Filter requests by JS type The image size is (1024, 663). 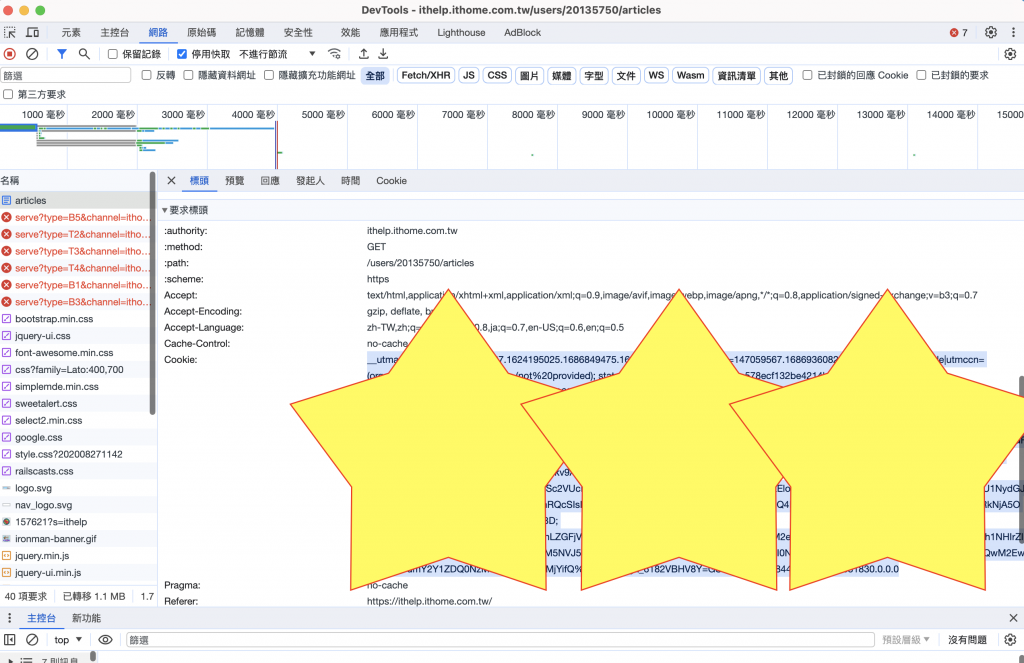point(469,76)
